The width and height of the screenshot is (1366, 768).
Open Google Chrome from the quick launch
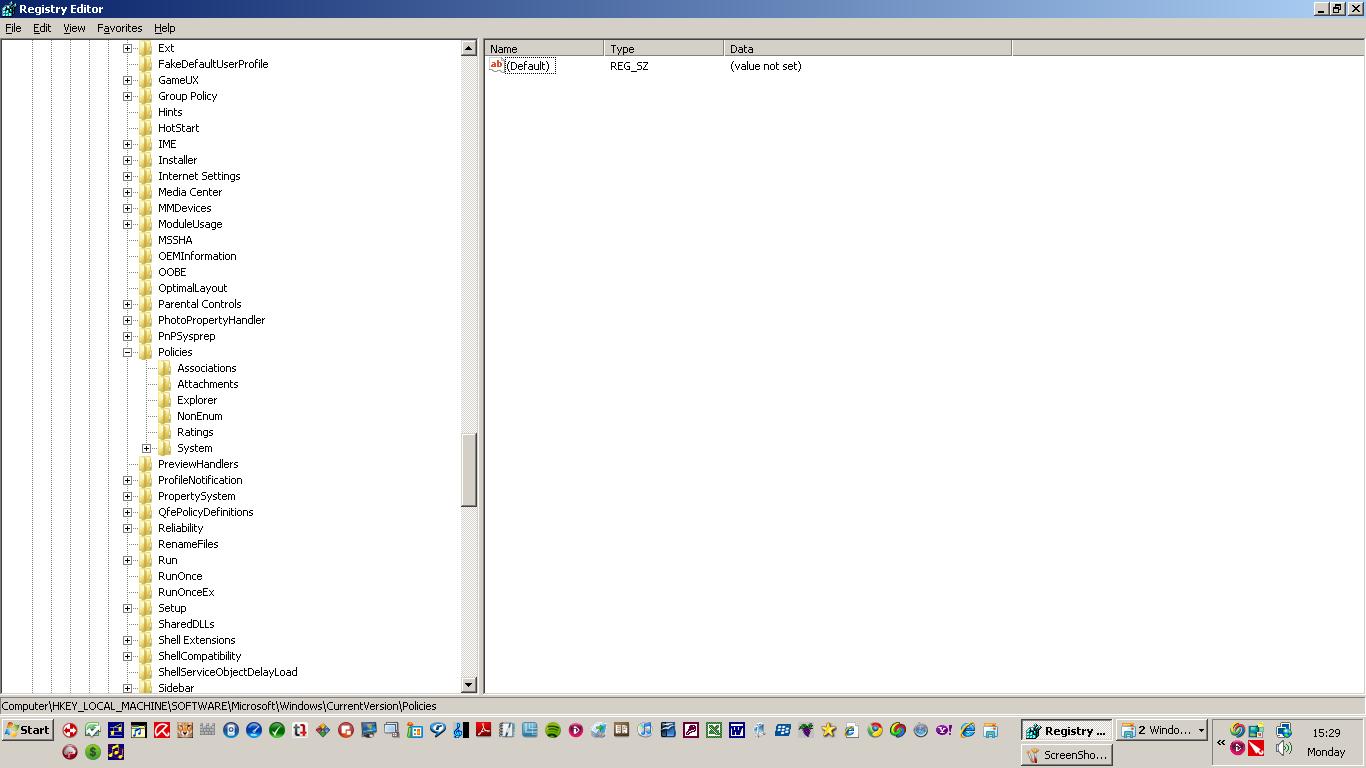point(875,730)
